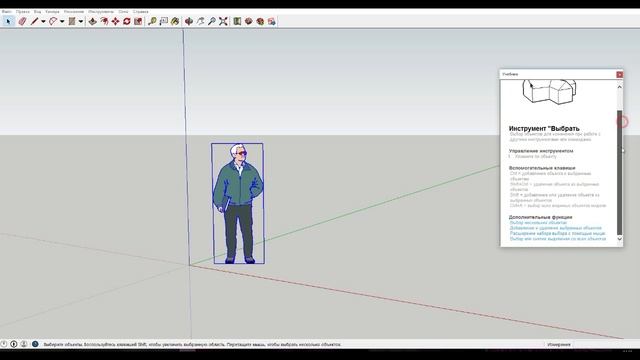The width and height of the screenshot is (640, 360).
Task: Close the Instructor panel
Action: 619,74
